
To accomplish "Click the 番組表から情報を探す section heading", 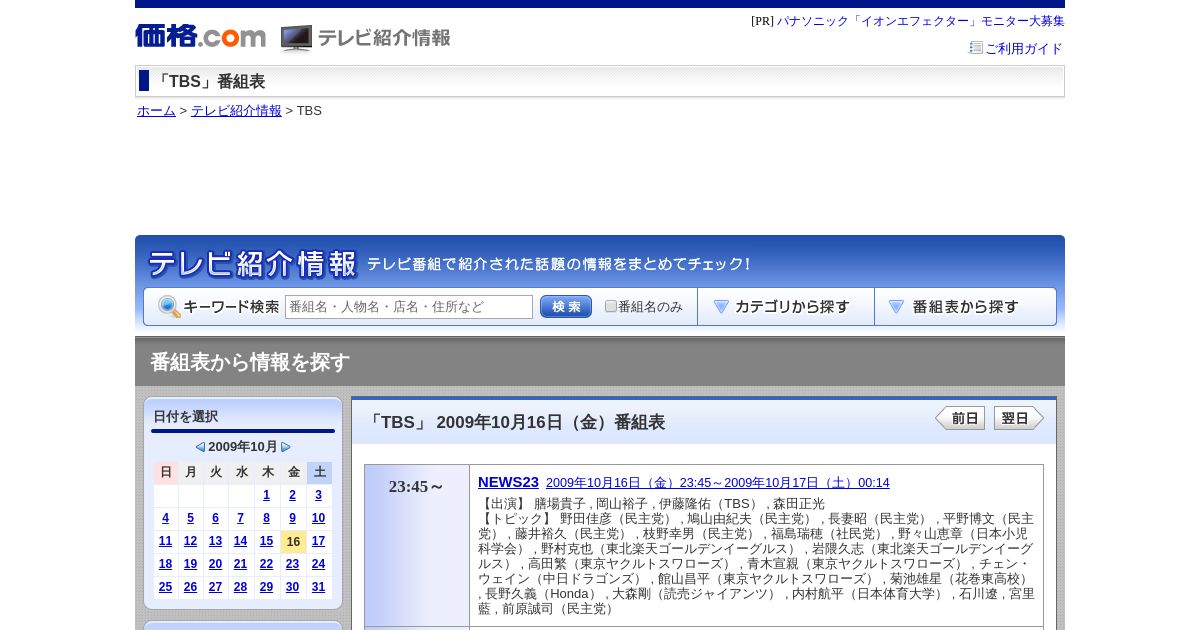I will click(x=250, y=362).
